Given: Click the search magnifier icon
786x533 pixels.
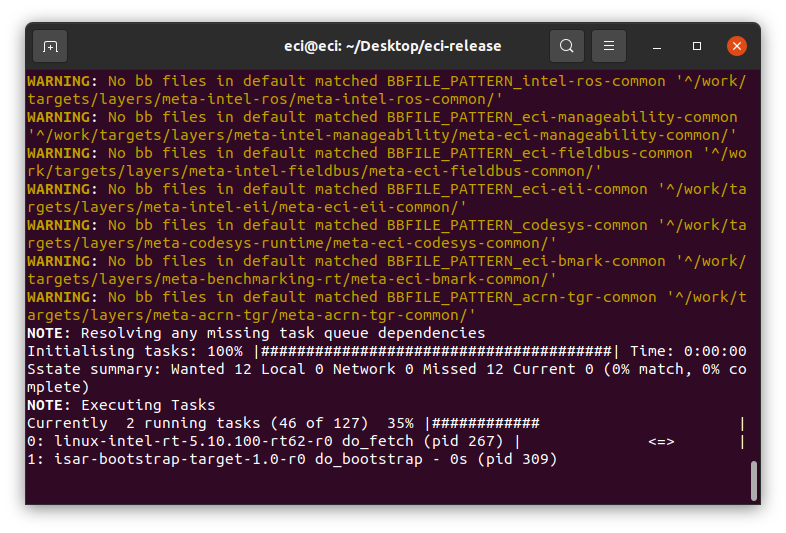Looking at the screenshot, I should [x=566, y=46].
